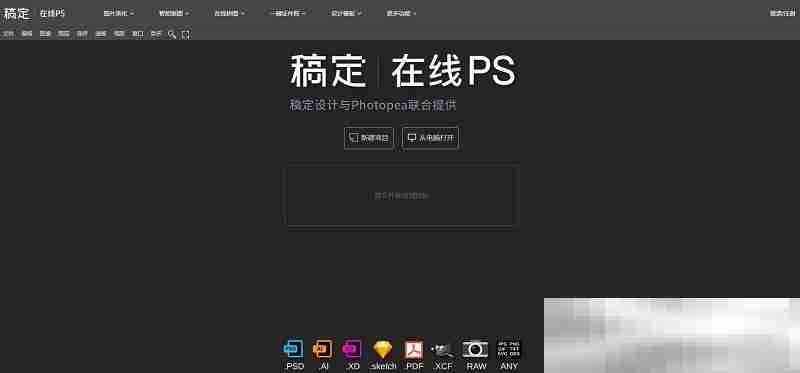Expand the 图片美化 navigation dropdown

point(118,14)
